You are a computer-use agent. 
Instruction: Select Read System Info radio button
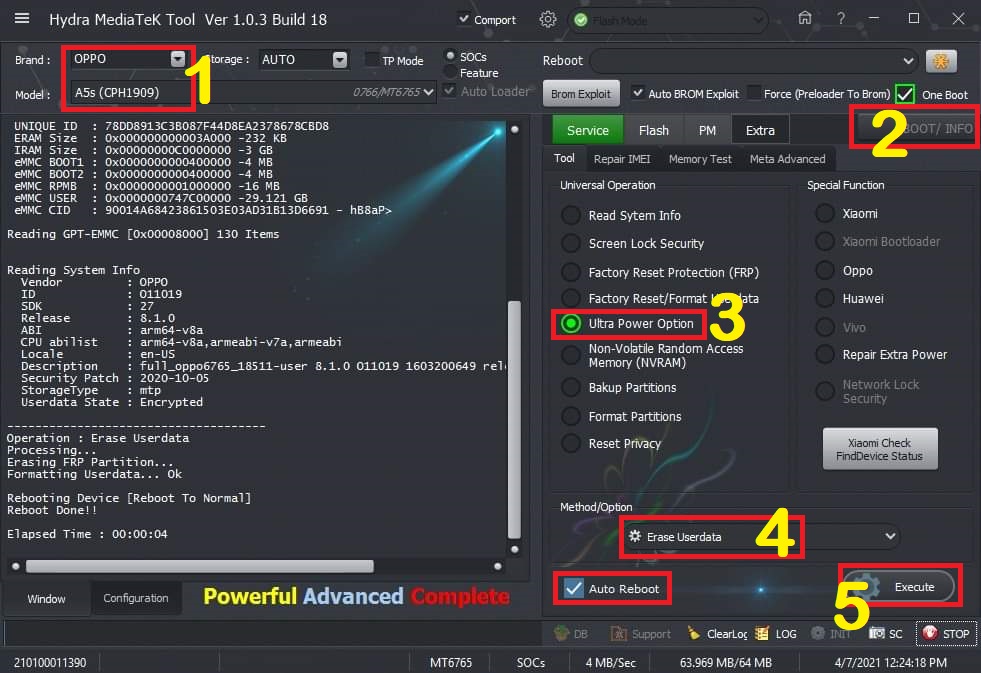click(571, 215)
